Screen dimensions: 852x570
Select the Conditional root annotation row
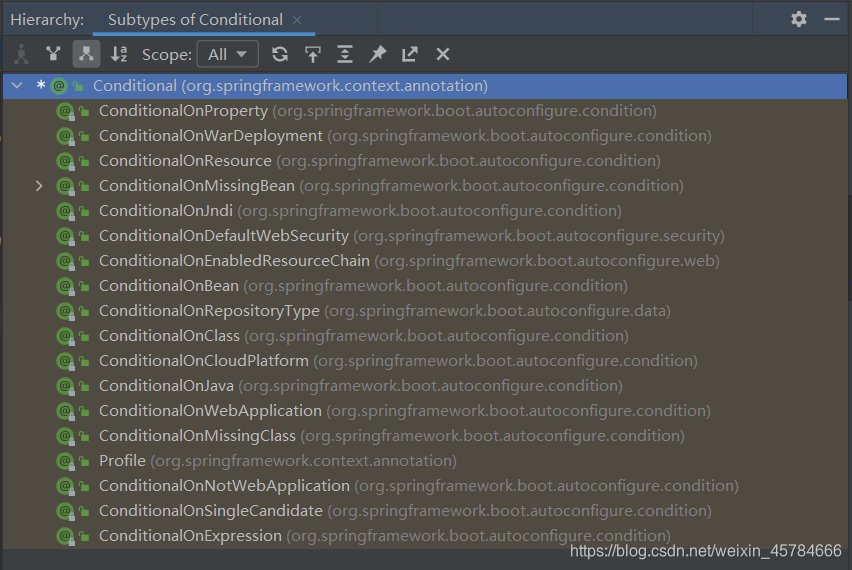[x=425, y=86]
